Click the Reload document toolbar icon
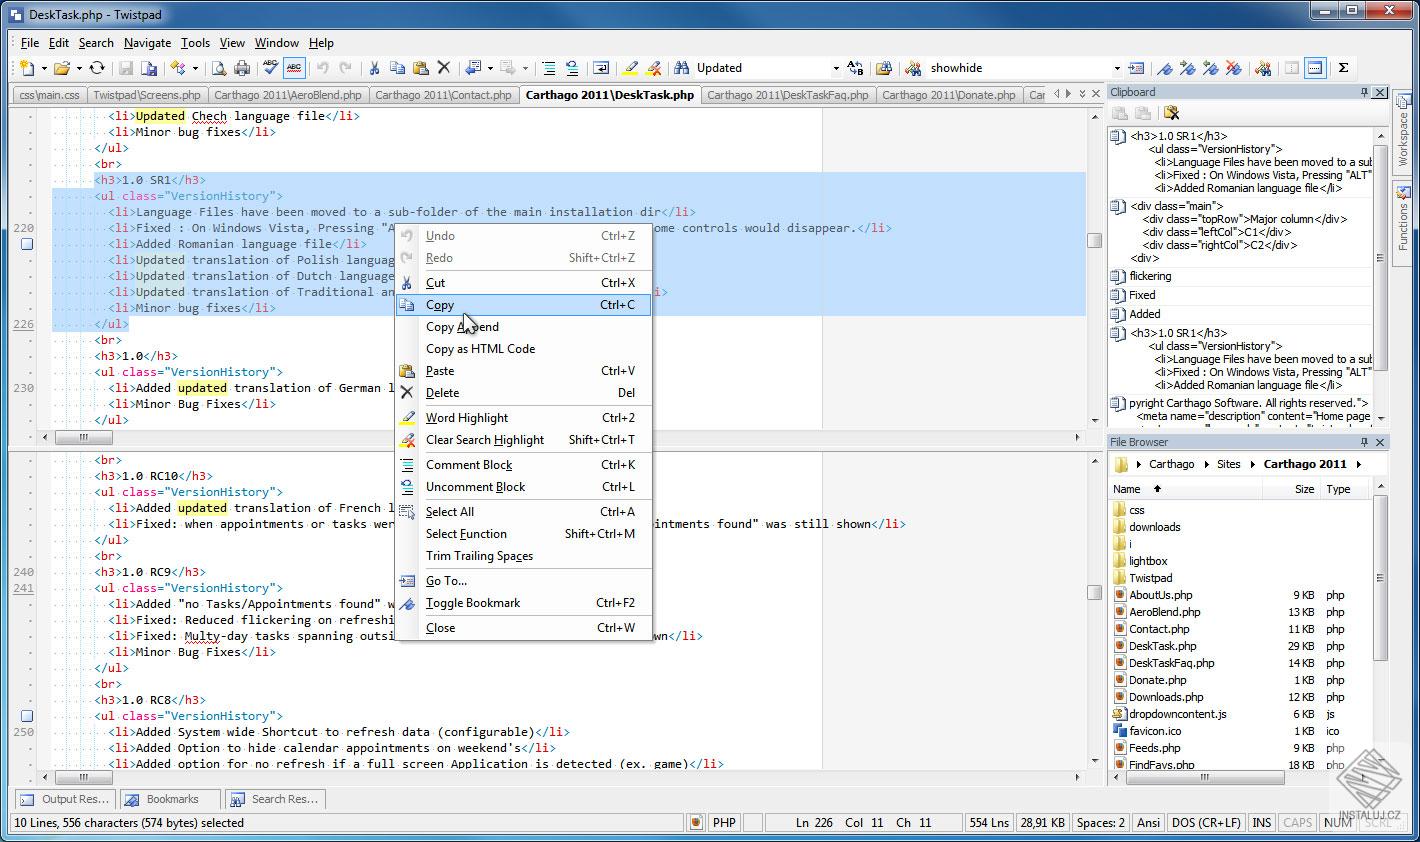This screenshot has height=842, width=1420. point(97,68)
